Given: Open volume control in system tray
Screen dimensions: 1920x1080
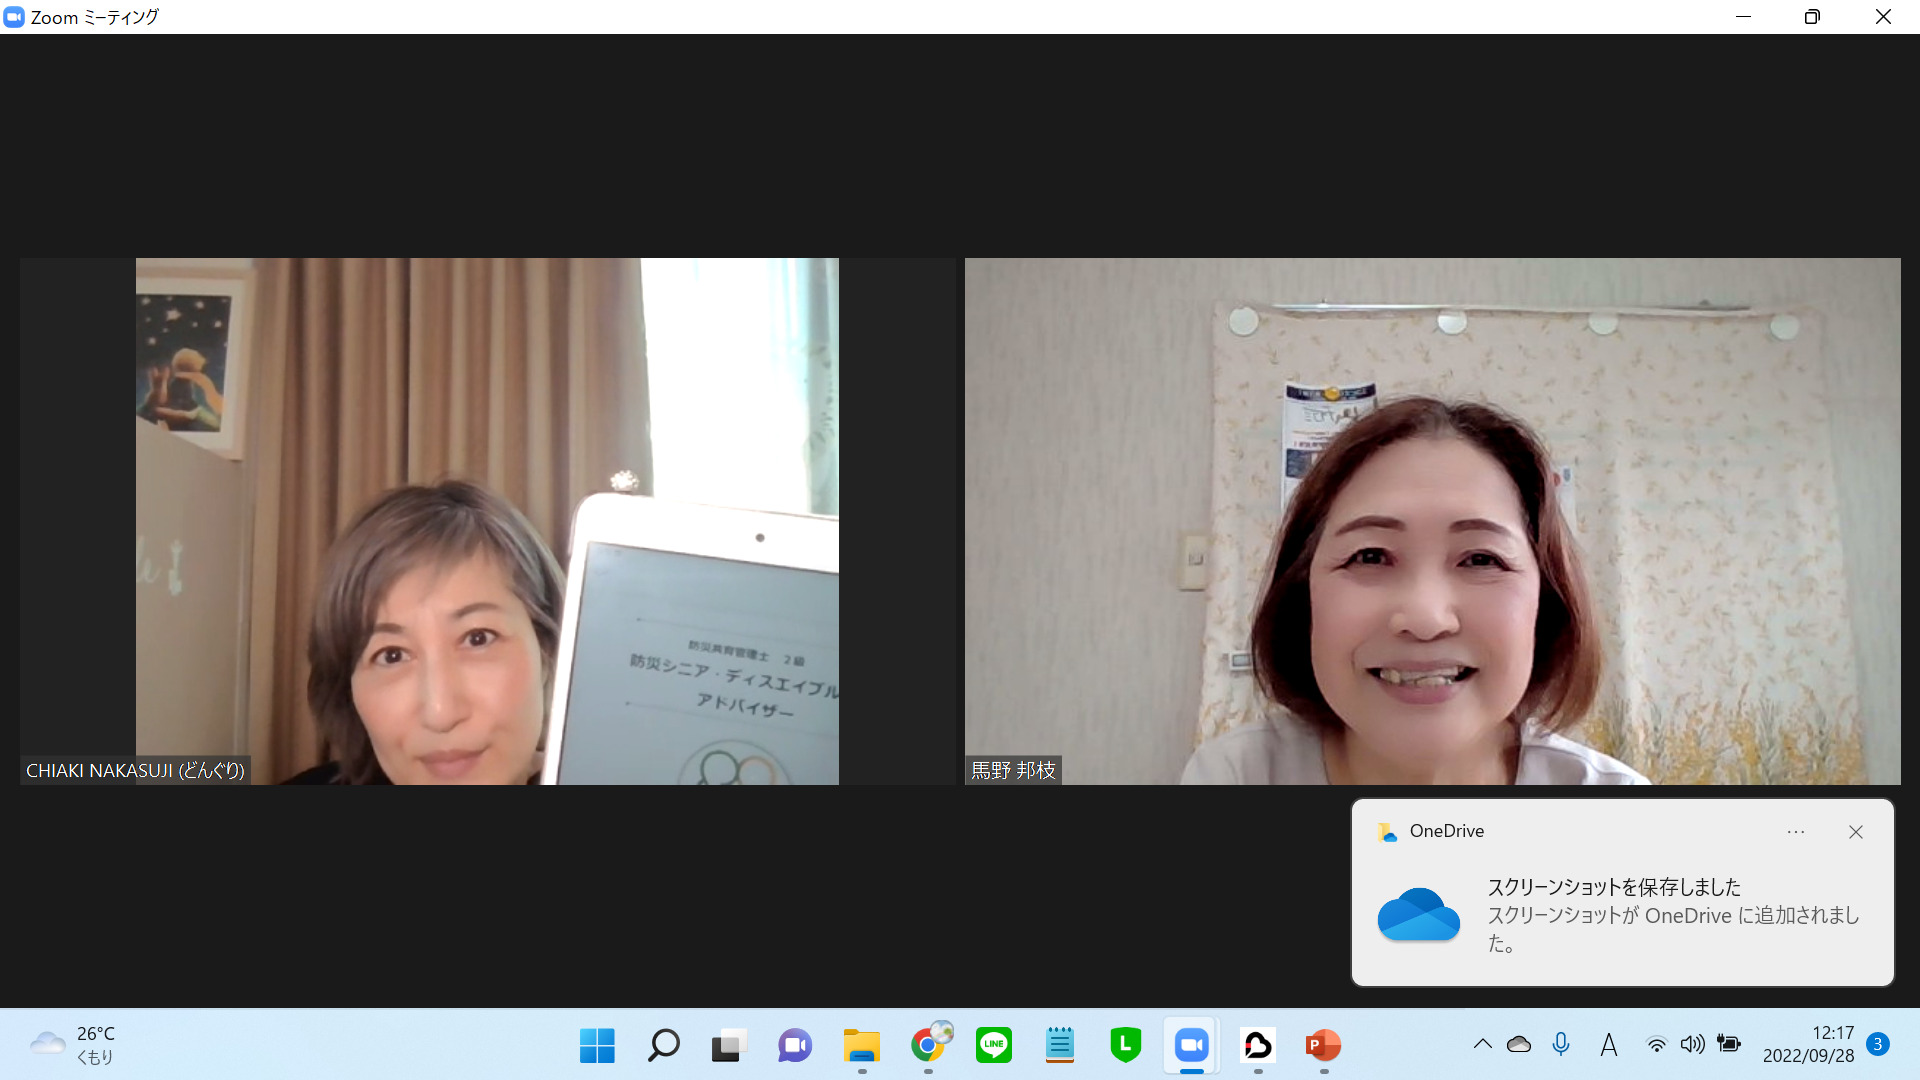Looking at the screenshot, I should 1692,1044.
